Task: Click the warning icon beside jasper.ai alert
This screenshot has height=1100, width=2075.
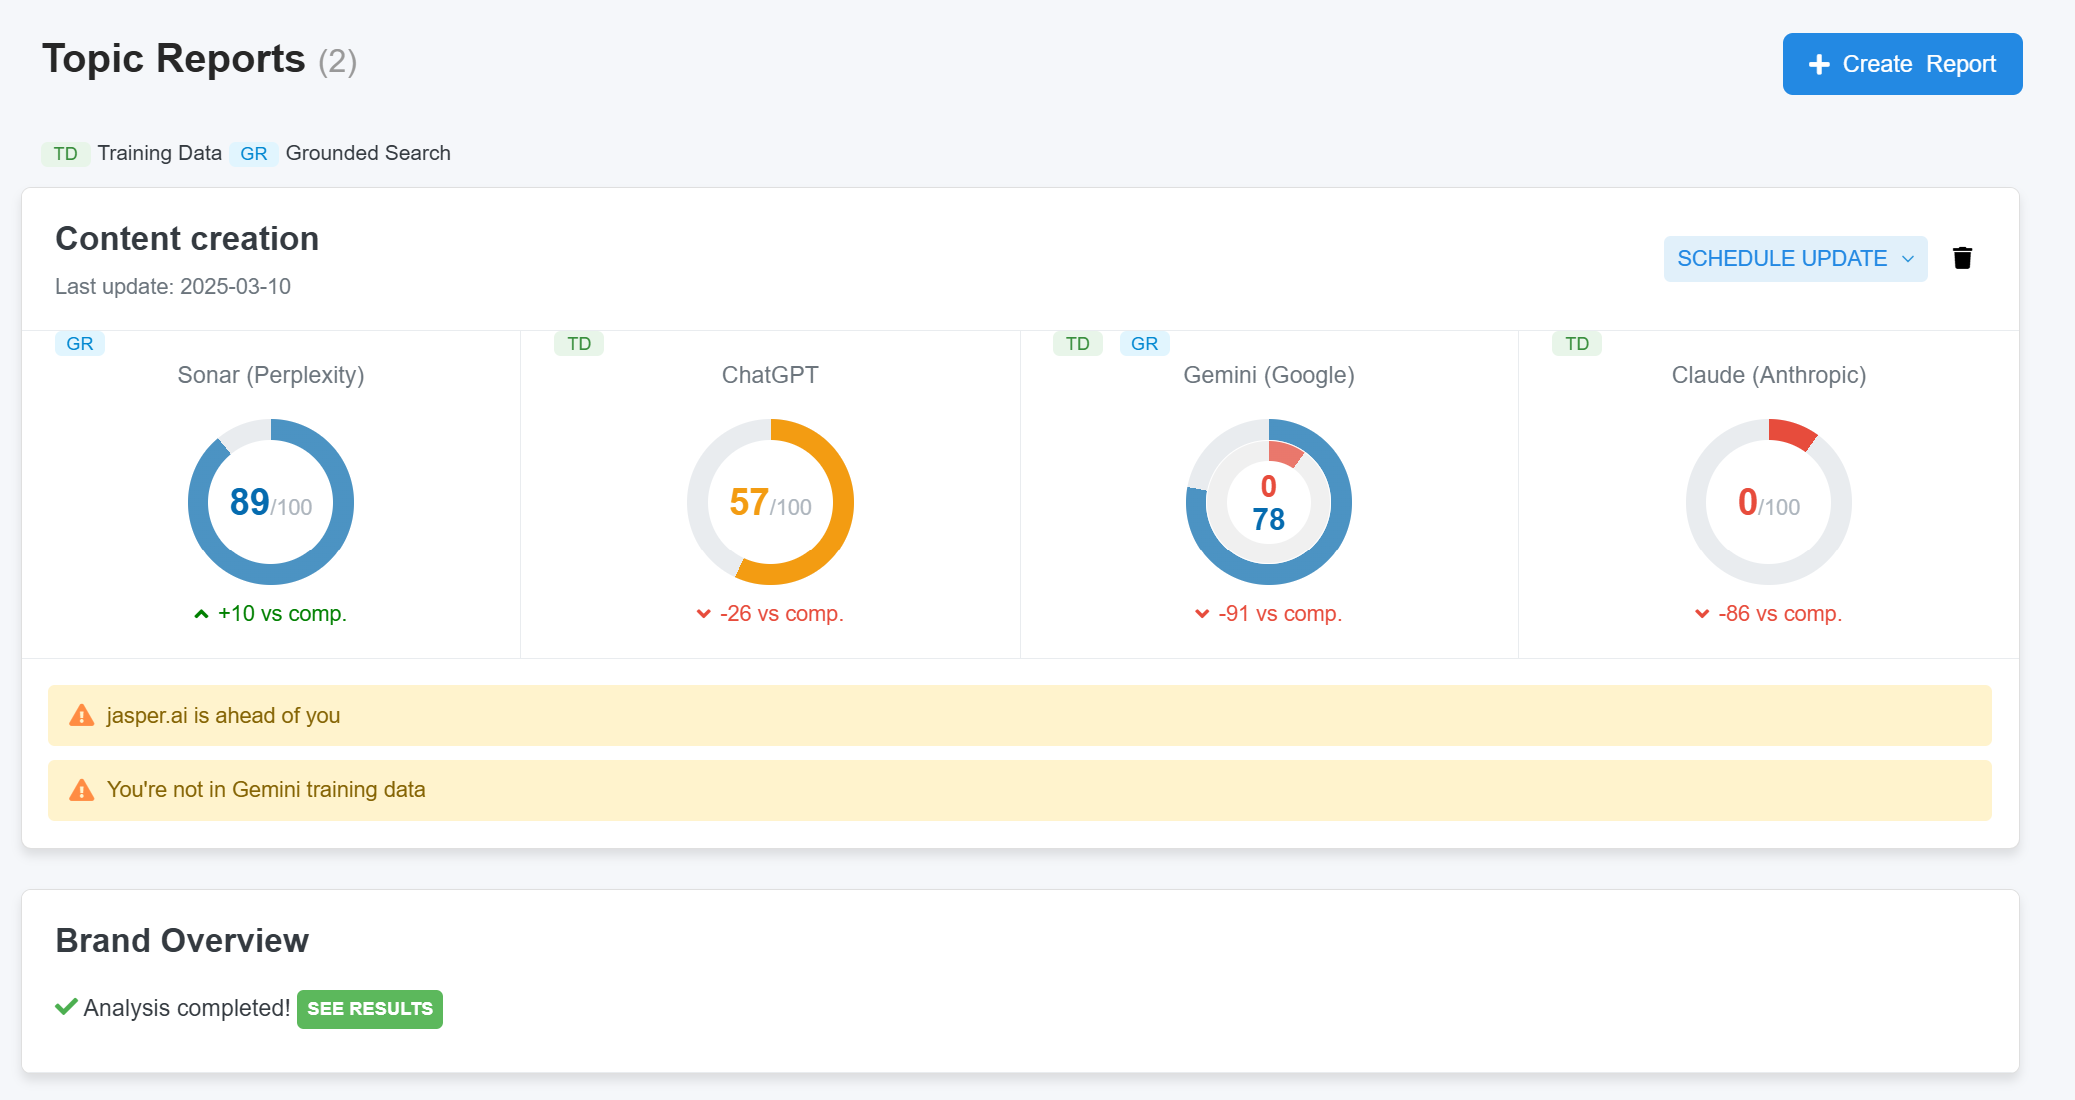Action: 81,716
